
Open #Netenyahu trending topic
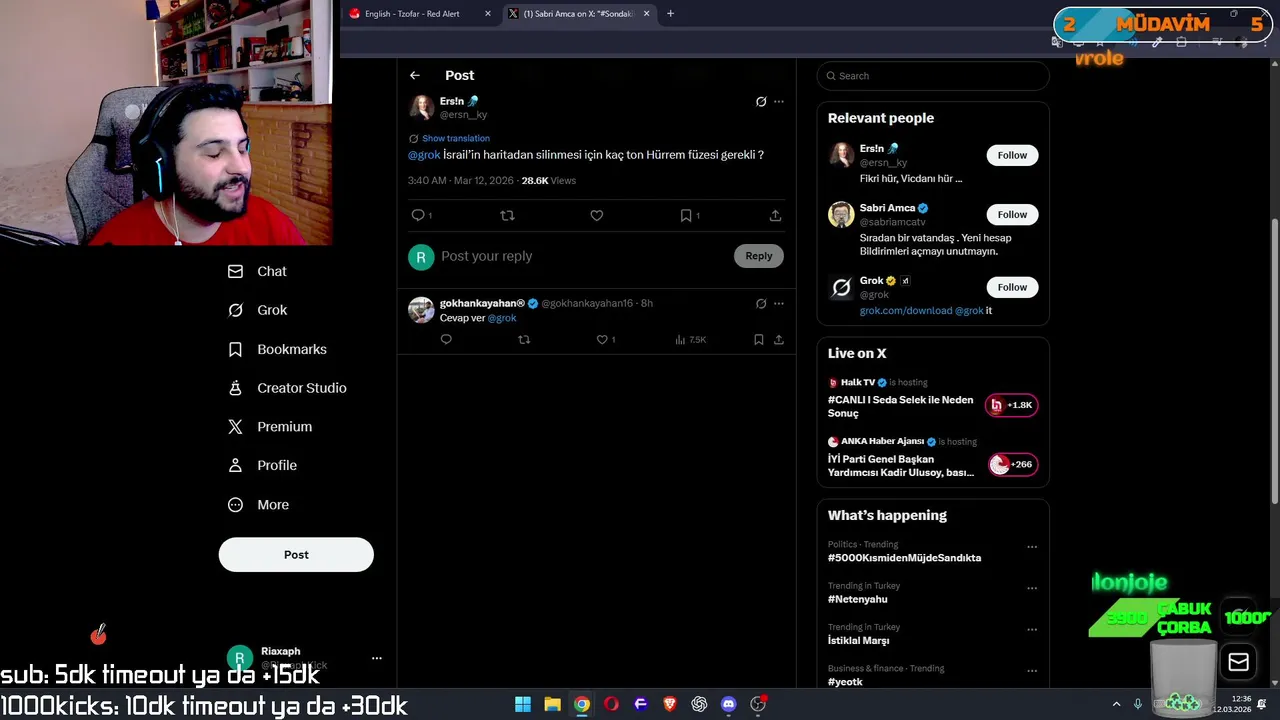pyautogui.click(x=857, y=599)
